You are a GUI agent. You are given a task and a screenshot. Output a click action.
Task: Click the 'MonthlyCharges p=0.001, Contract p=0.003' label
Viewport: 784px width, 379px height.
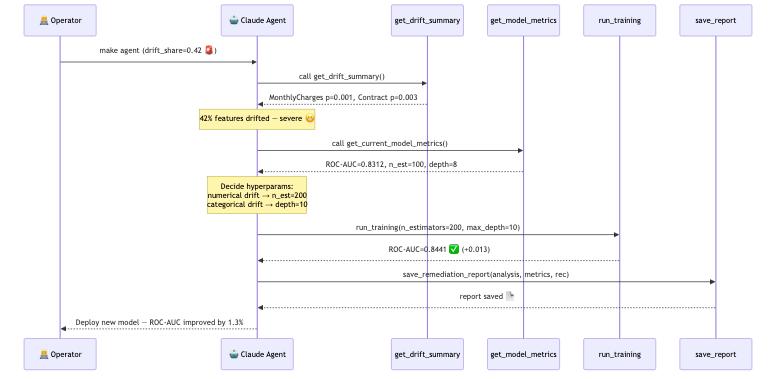343,98
